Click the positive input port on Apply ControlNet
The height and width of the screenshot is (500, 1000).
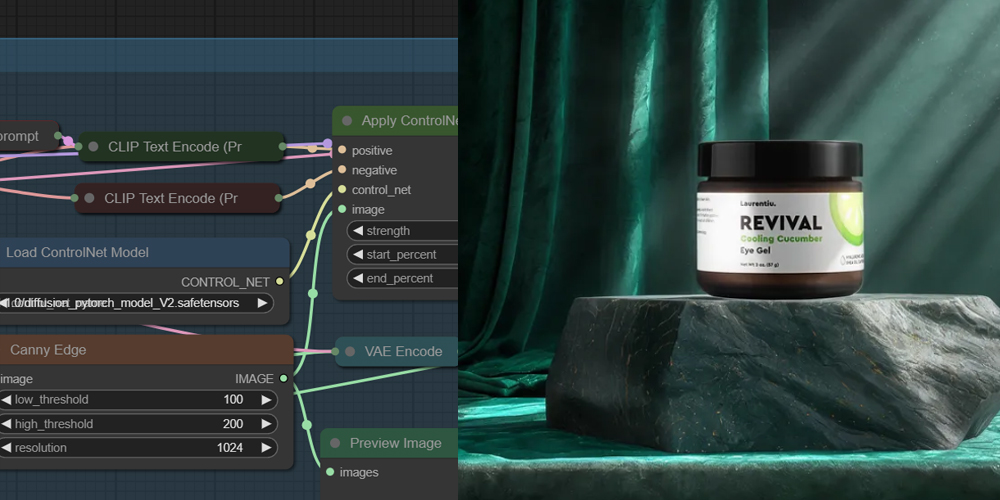click(x=342, y=150)
